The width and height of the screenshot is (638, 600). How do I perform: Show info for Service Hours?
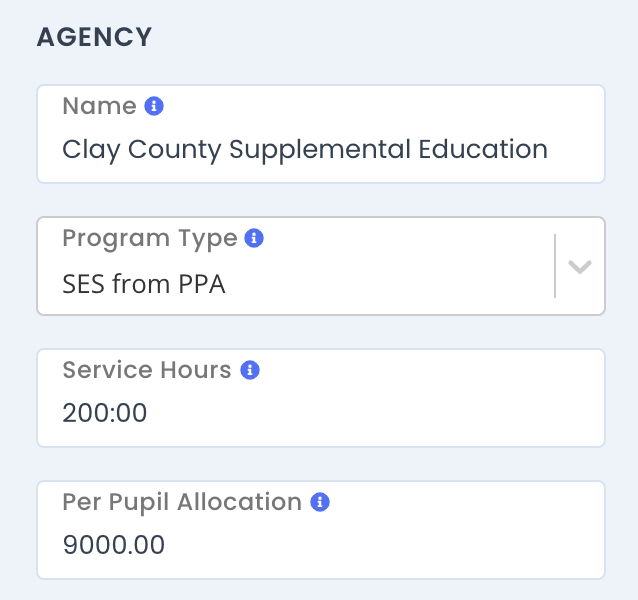click(250, 370)
